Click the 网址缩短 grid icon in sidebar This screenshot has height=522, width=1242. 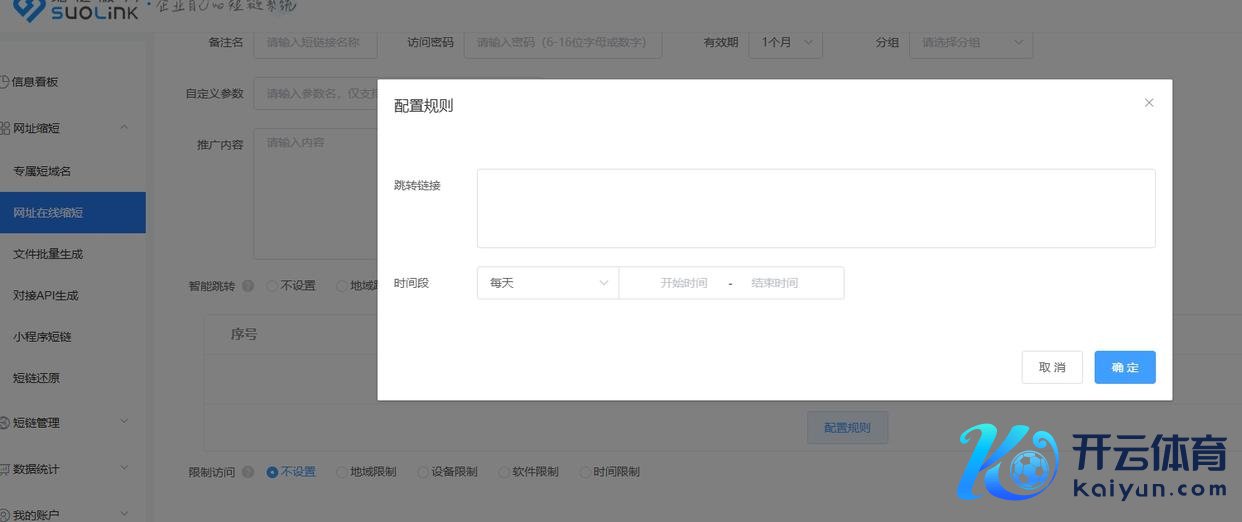pos(5,128)
